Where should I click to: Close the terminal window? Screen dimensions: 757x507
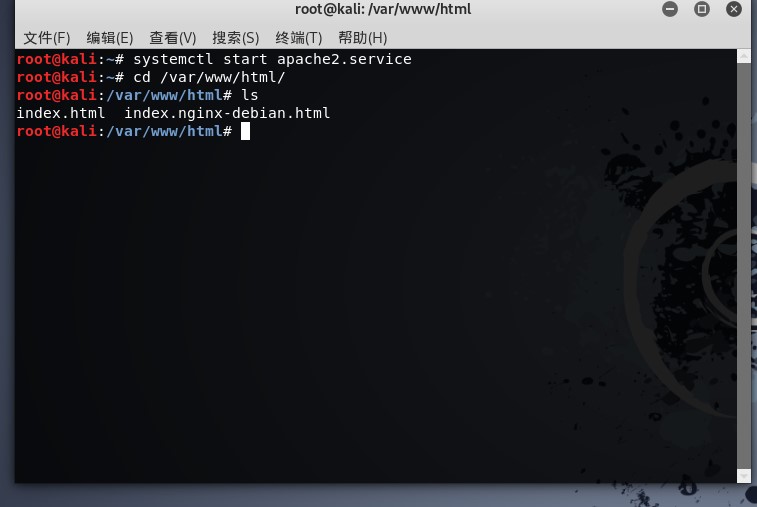click(733, 9)
